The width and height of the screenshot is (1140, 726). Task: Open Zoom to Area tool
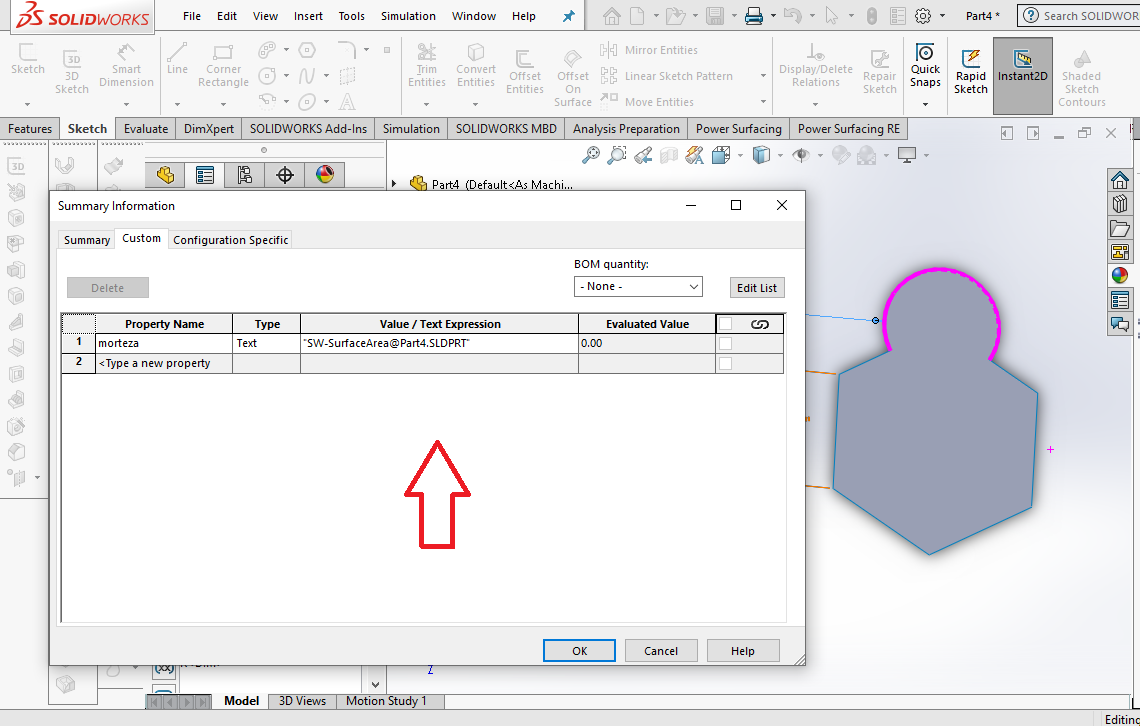pyautogui.click(x=617, y=155)
